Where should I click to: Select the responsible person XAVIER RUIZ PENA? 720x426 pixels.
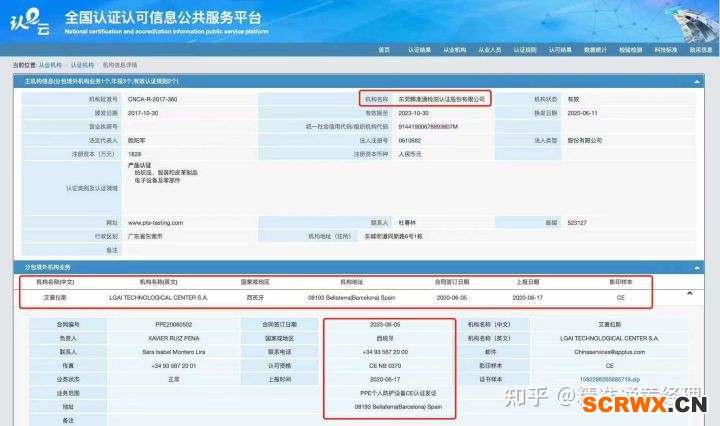click(174, 338)
